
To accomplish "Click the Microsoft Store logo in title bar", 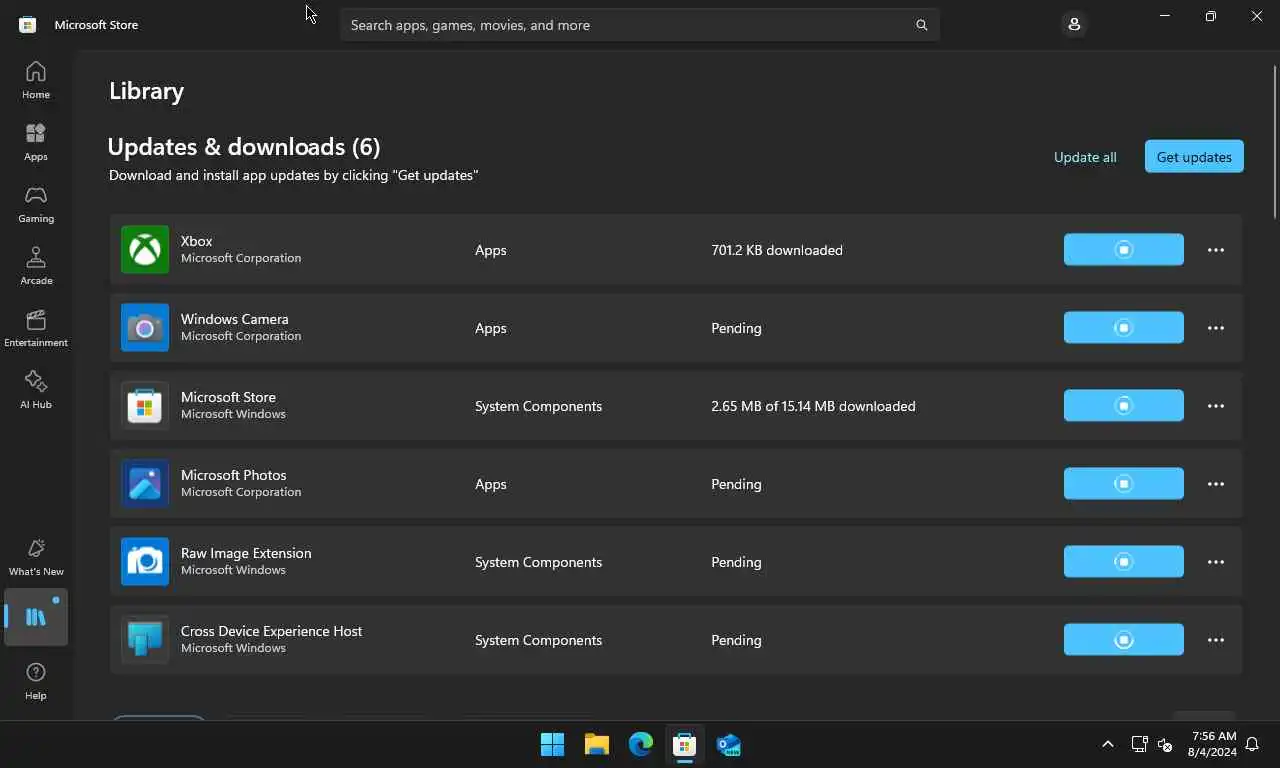I will (x=28, y=24).
